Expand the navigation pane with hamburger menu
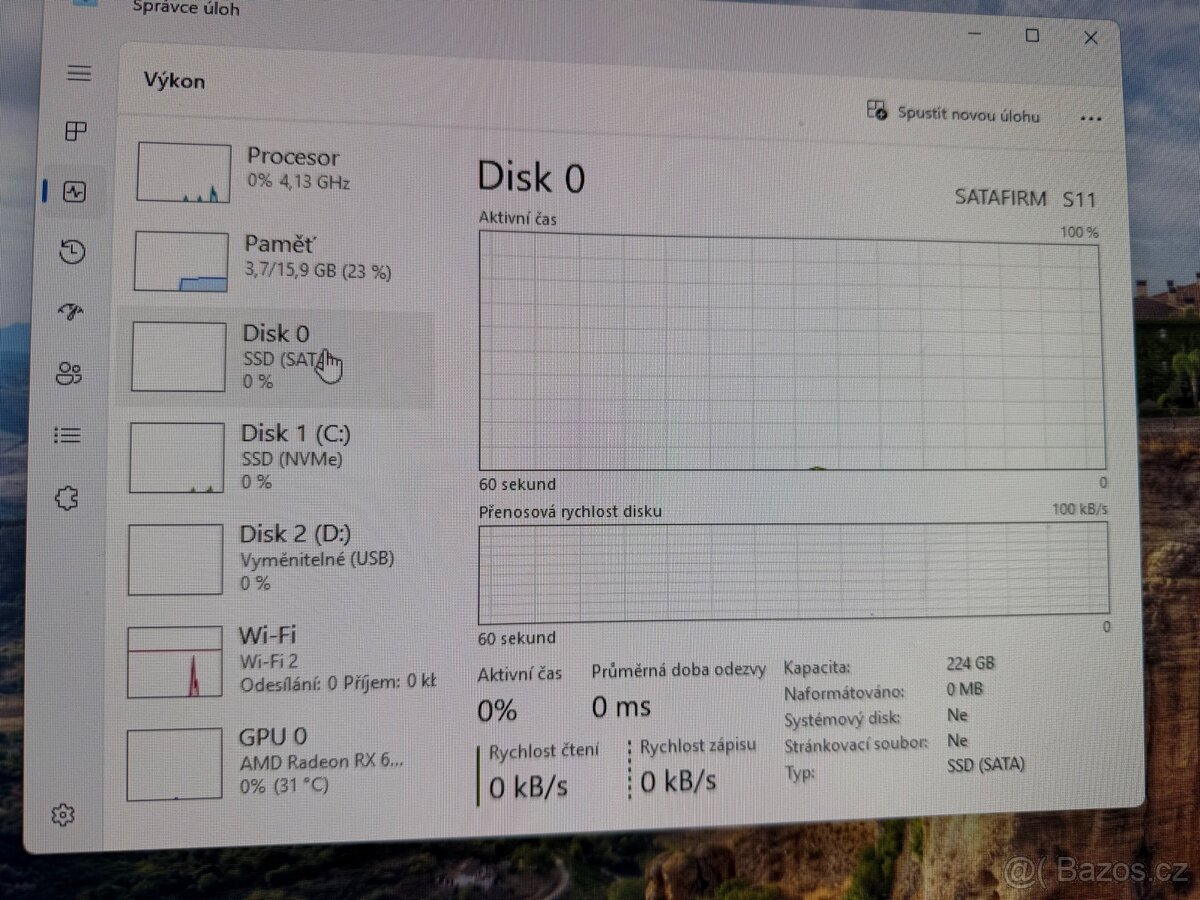Image resolution: width=1200 pixels, height=900 pixels. (79, 72)
